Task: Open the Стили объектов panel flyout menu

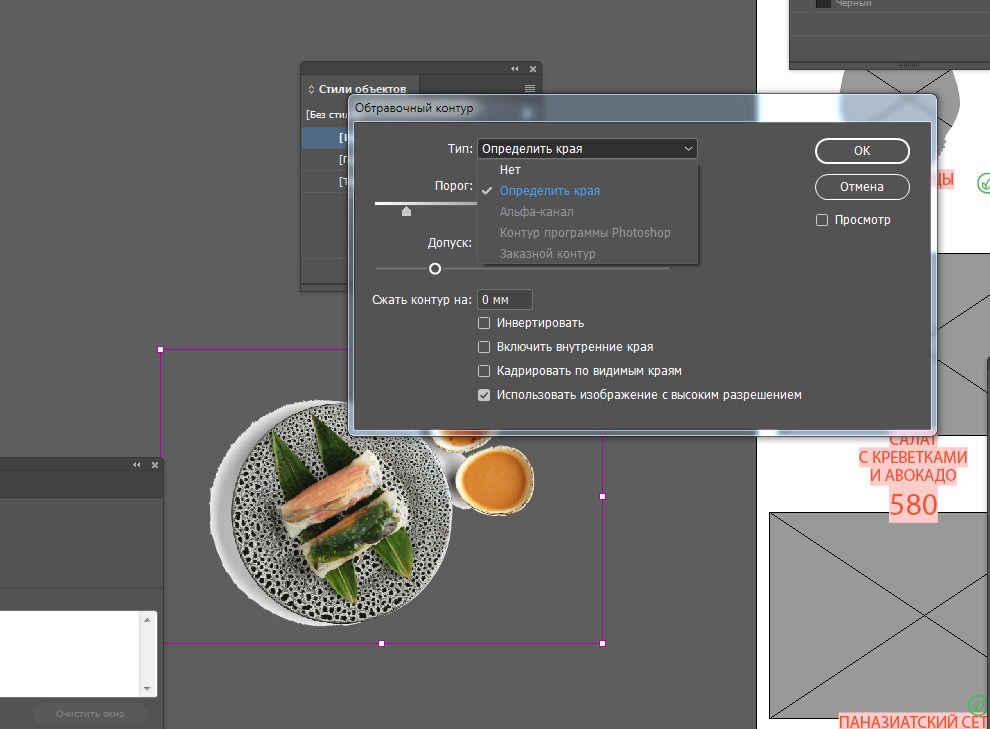Action: pyautogui.click(x=530, y=89)
